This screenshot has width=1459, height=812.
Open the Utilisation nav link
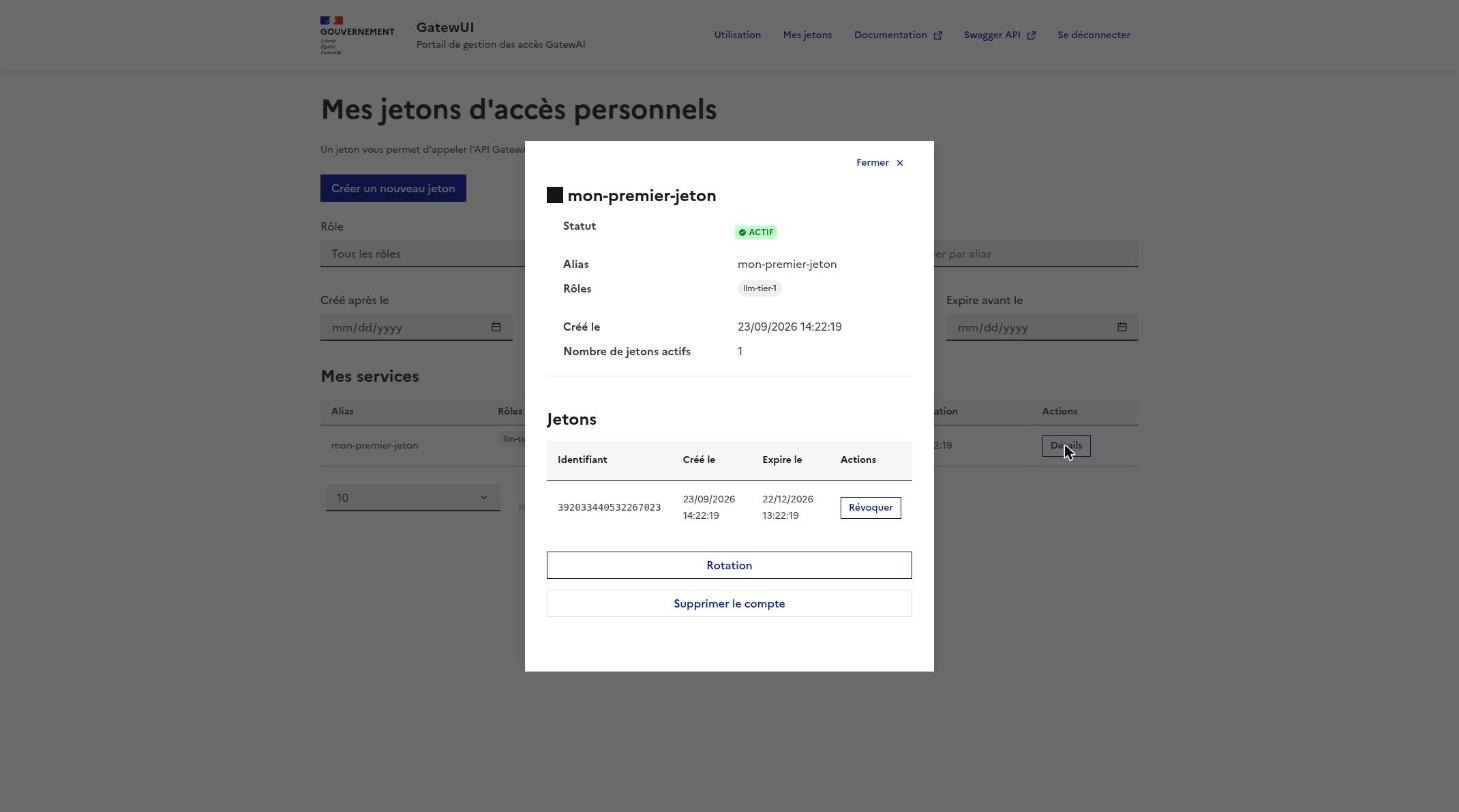point(737,35)
